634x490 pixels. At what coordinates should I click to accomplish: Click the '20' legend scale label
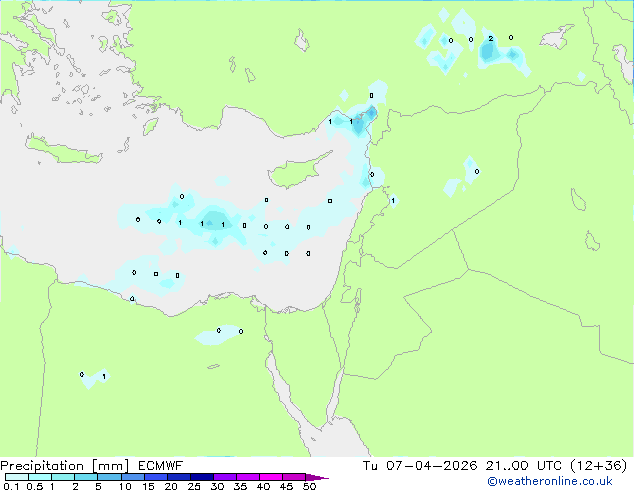tap(171, 486)
